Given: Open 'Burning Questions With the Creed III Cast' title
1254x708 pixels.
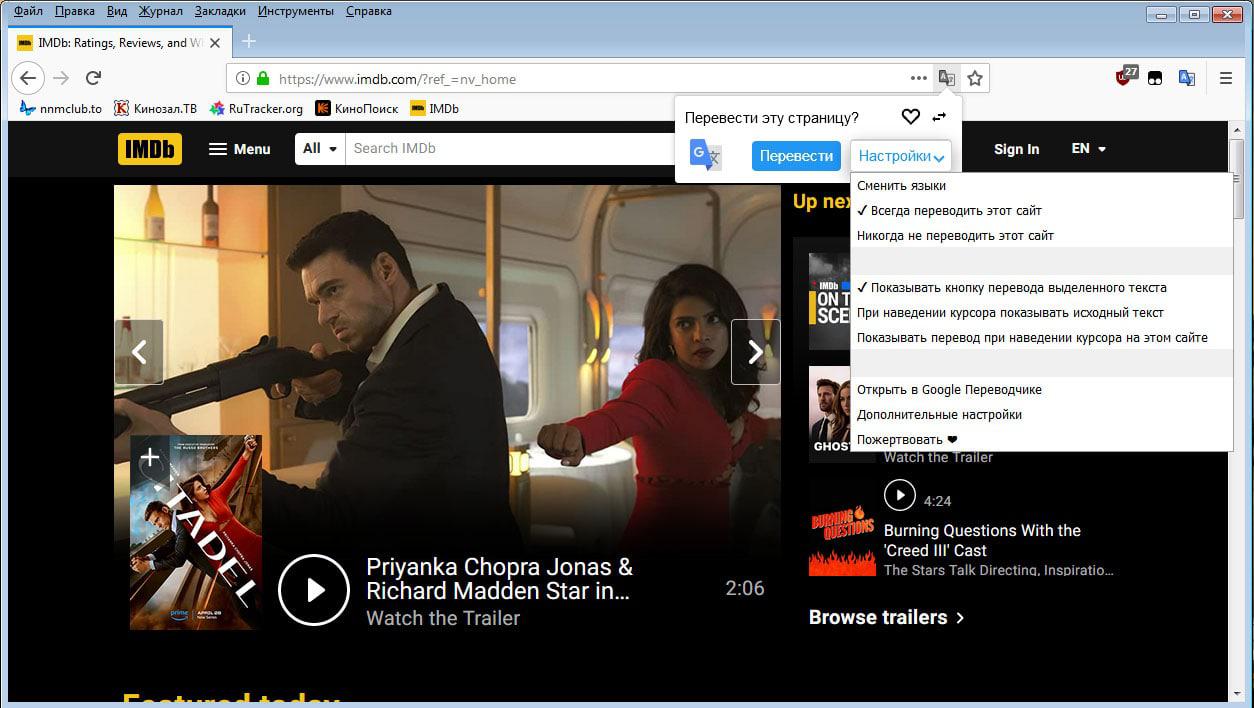Looking at the screenshot, I should (x=982, y=540).
